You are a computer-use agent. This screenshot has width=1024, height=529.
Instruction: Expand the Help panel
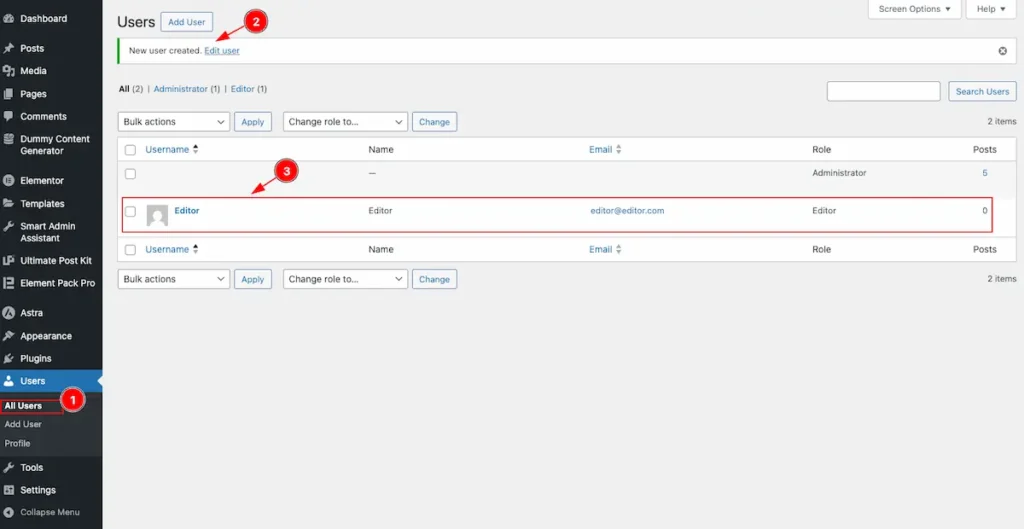pyautogui.click(x=991, y=9)
